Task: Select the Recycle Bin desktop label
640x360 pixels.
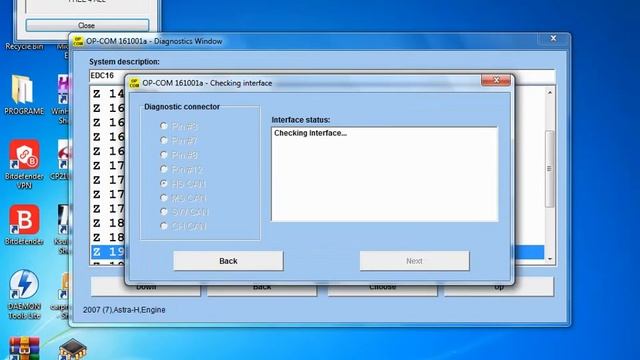Action: coord(24,47)
